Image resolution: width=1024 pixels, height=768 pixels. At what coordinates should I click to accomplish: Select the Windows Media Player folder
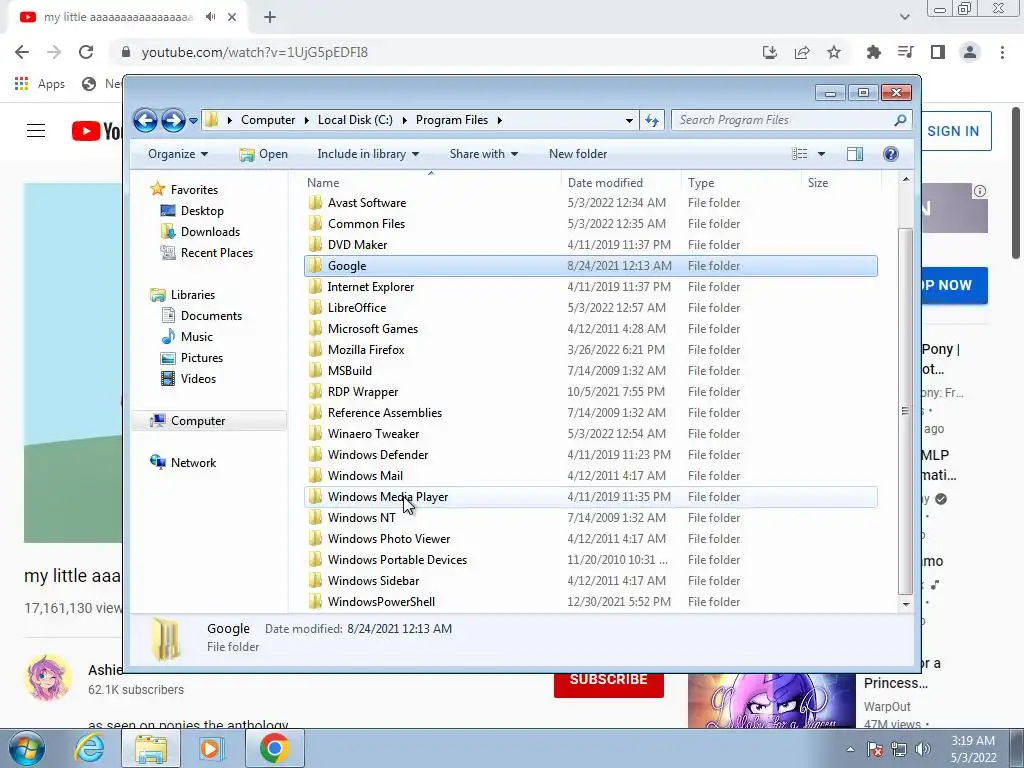click(590, 497)
